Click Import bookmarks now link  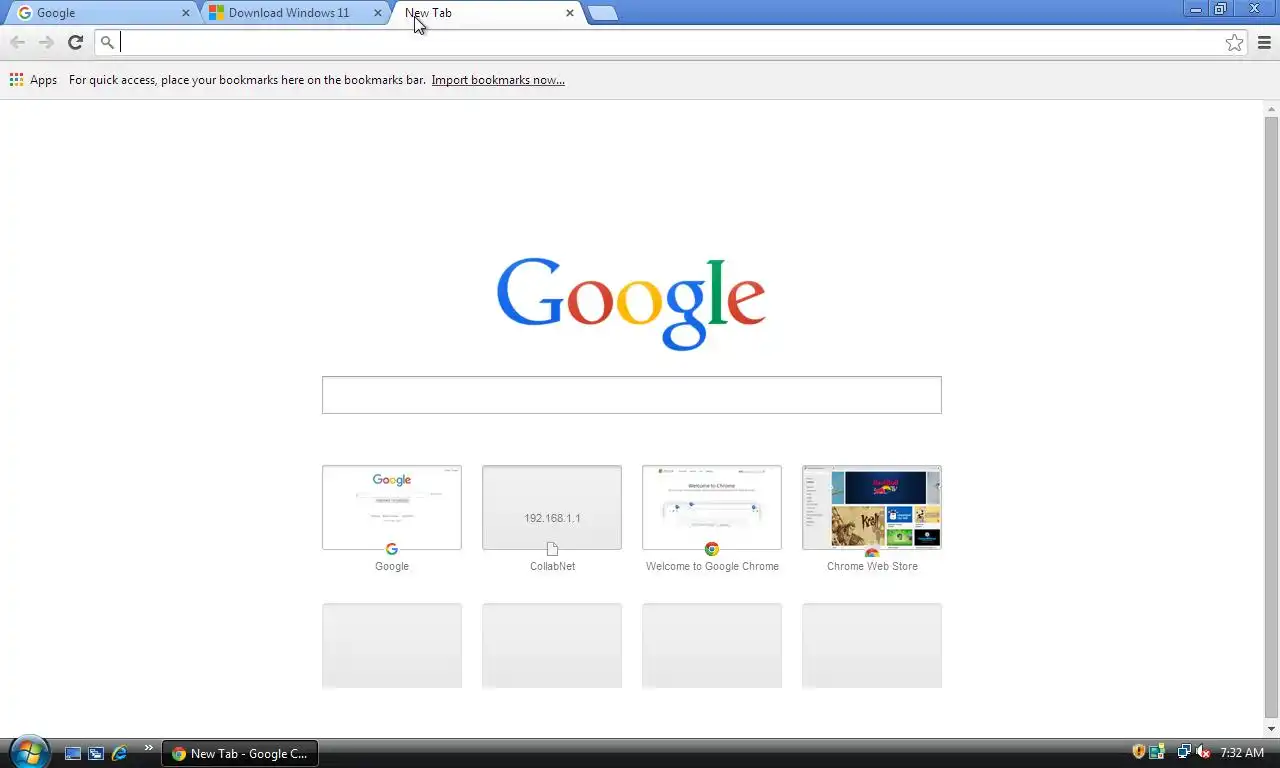point(498,80)
